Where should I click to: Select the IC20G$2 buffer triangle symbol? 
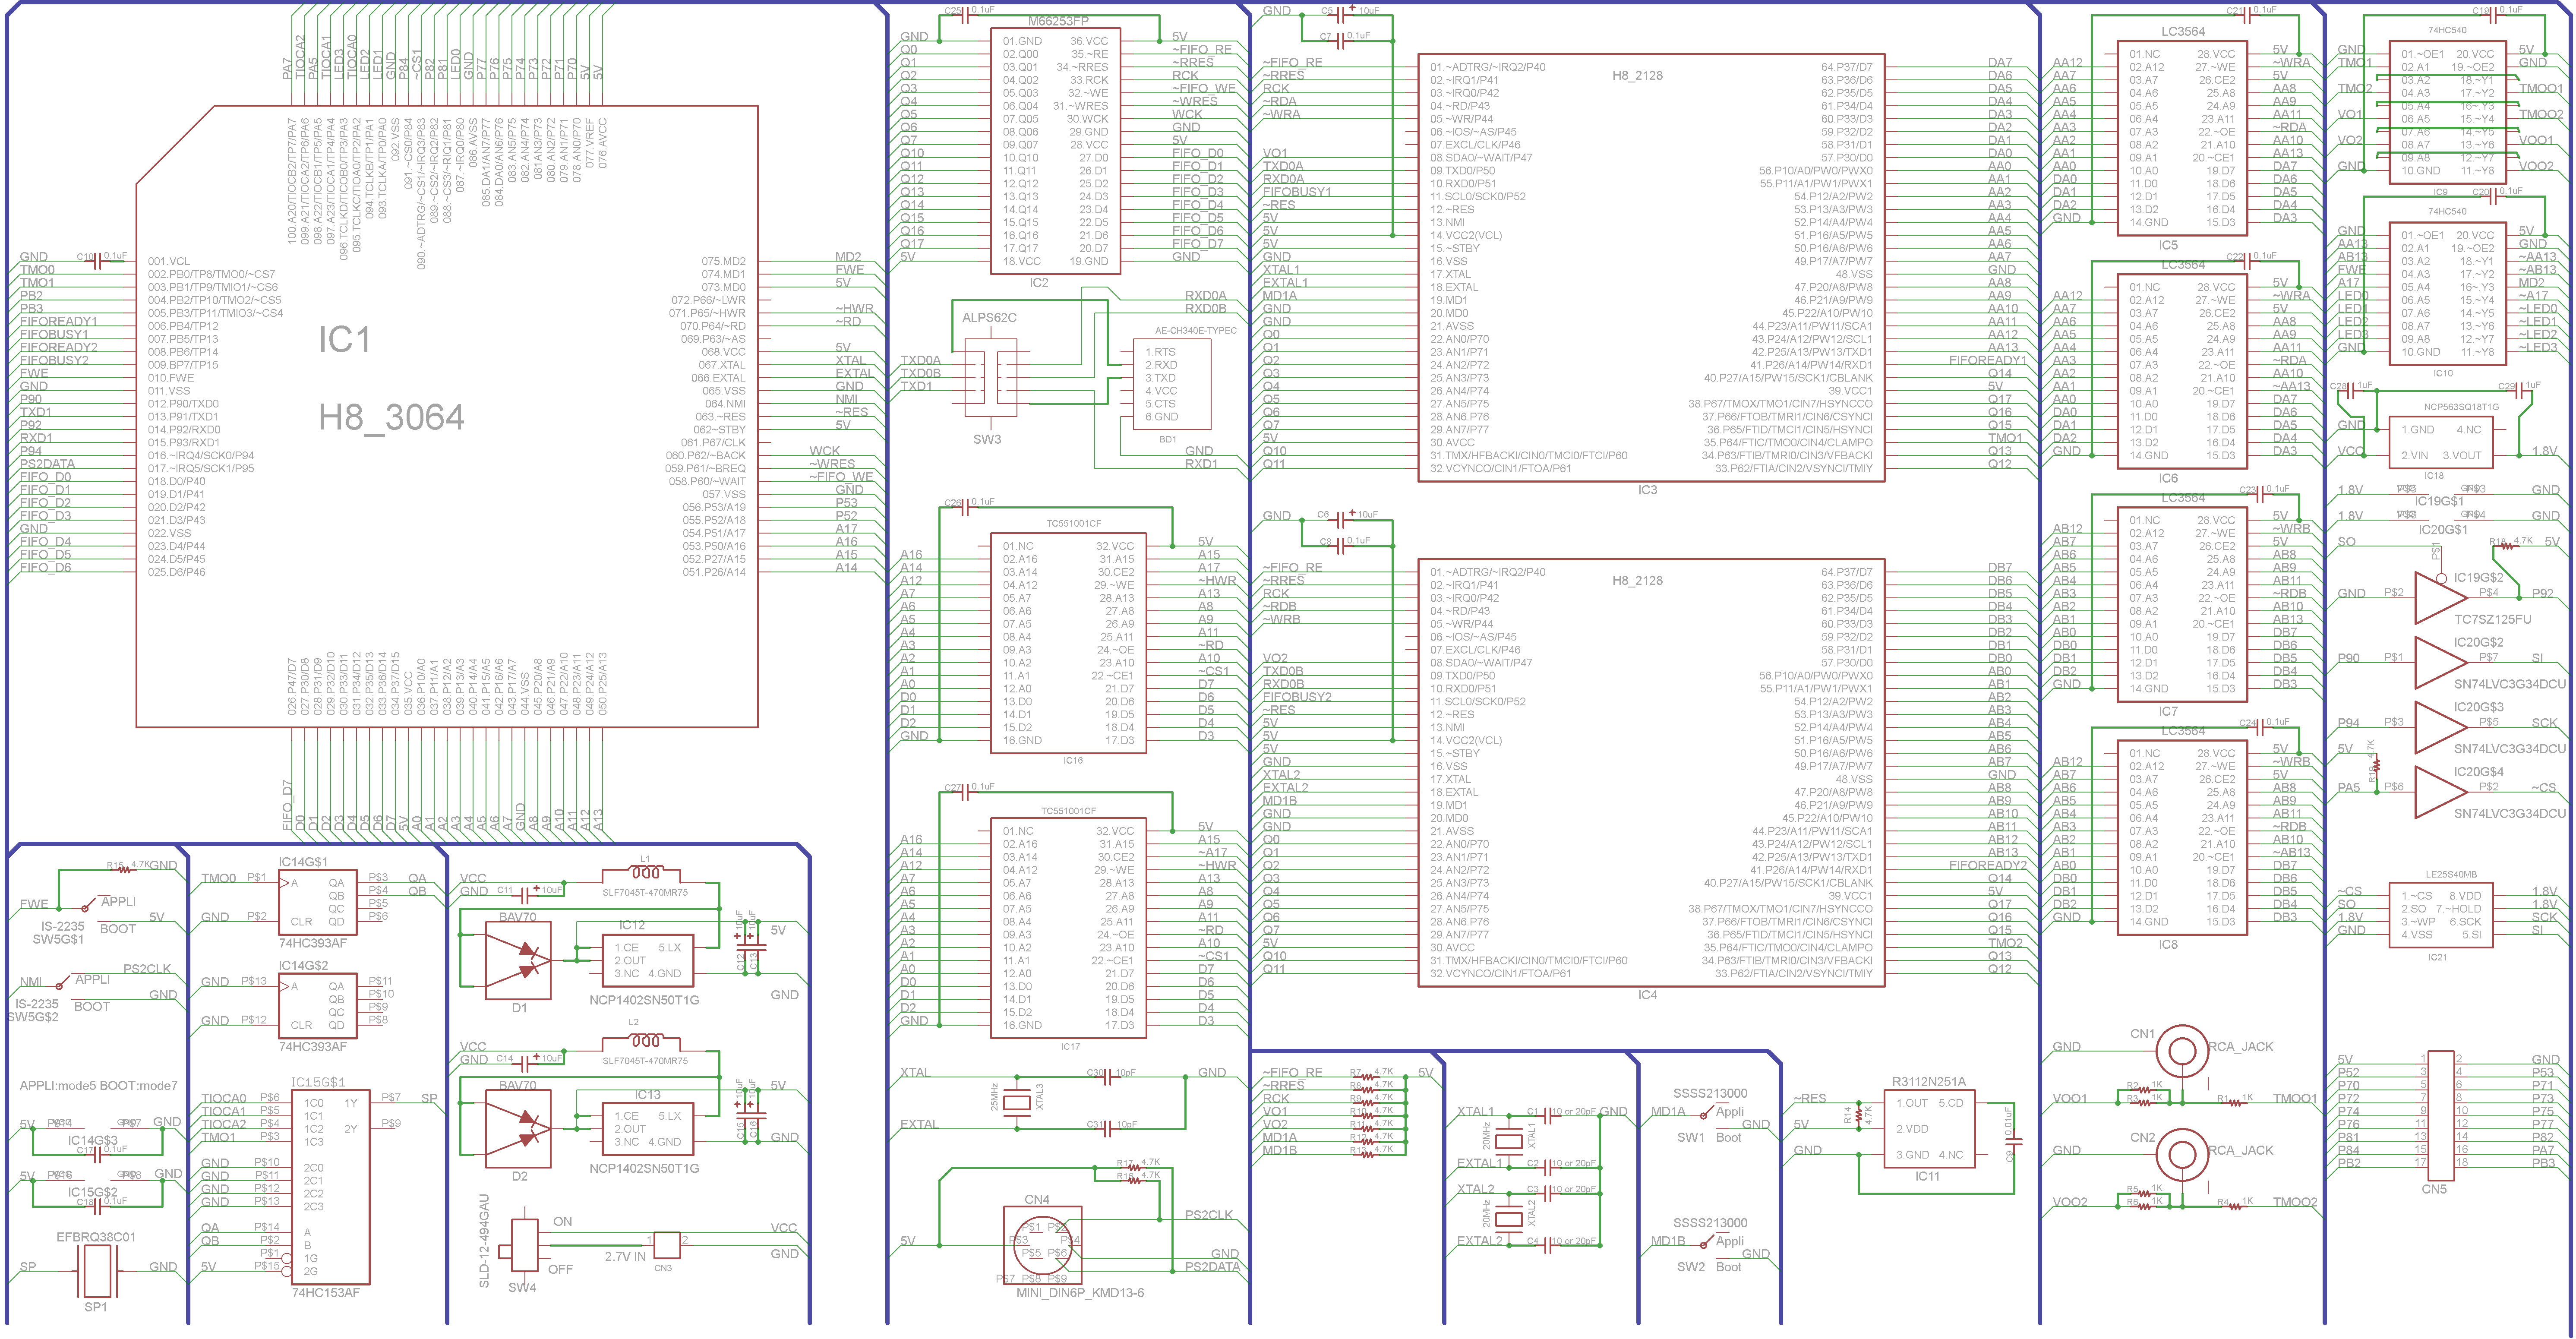(2440, 662)
